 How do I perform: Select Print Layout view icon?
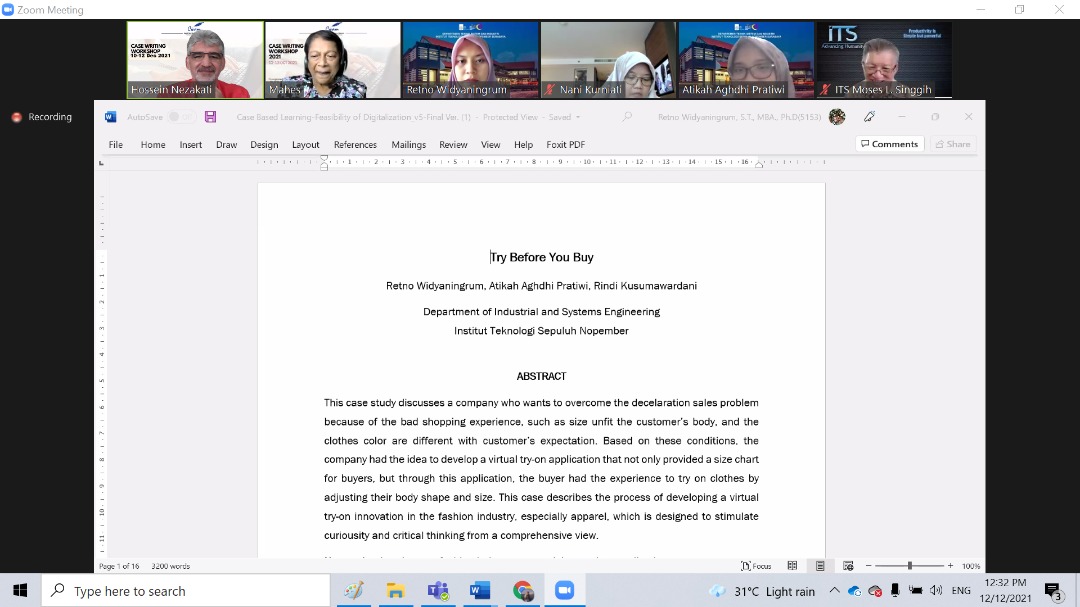820,566
